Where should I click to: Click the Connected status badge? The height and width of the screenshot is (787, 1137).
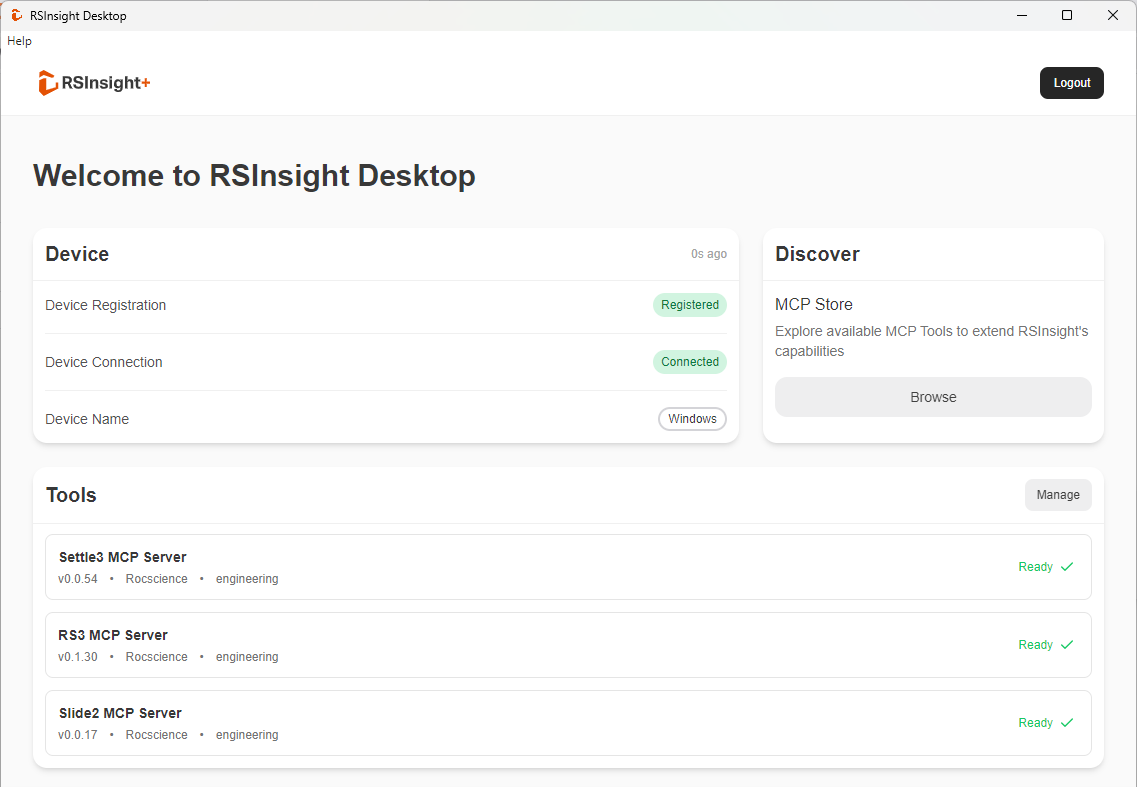(x=690, y=361)
